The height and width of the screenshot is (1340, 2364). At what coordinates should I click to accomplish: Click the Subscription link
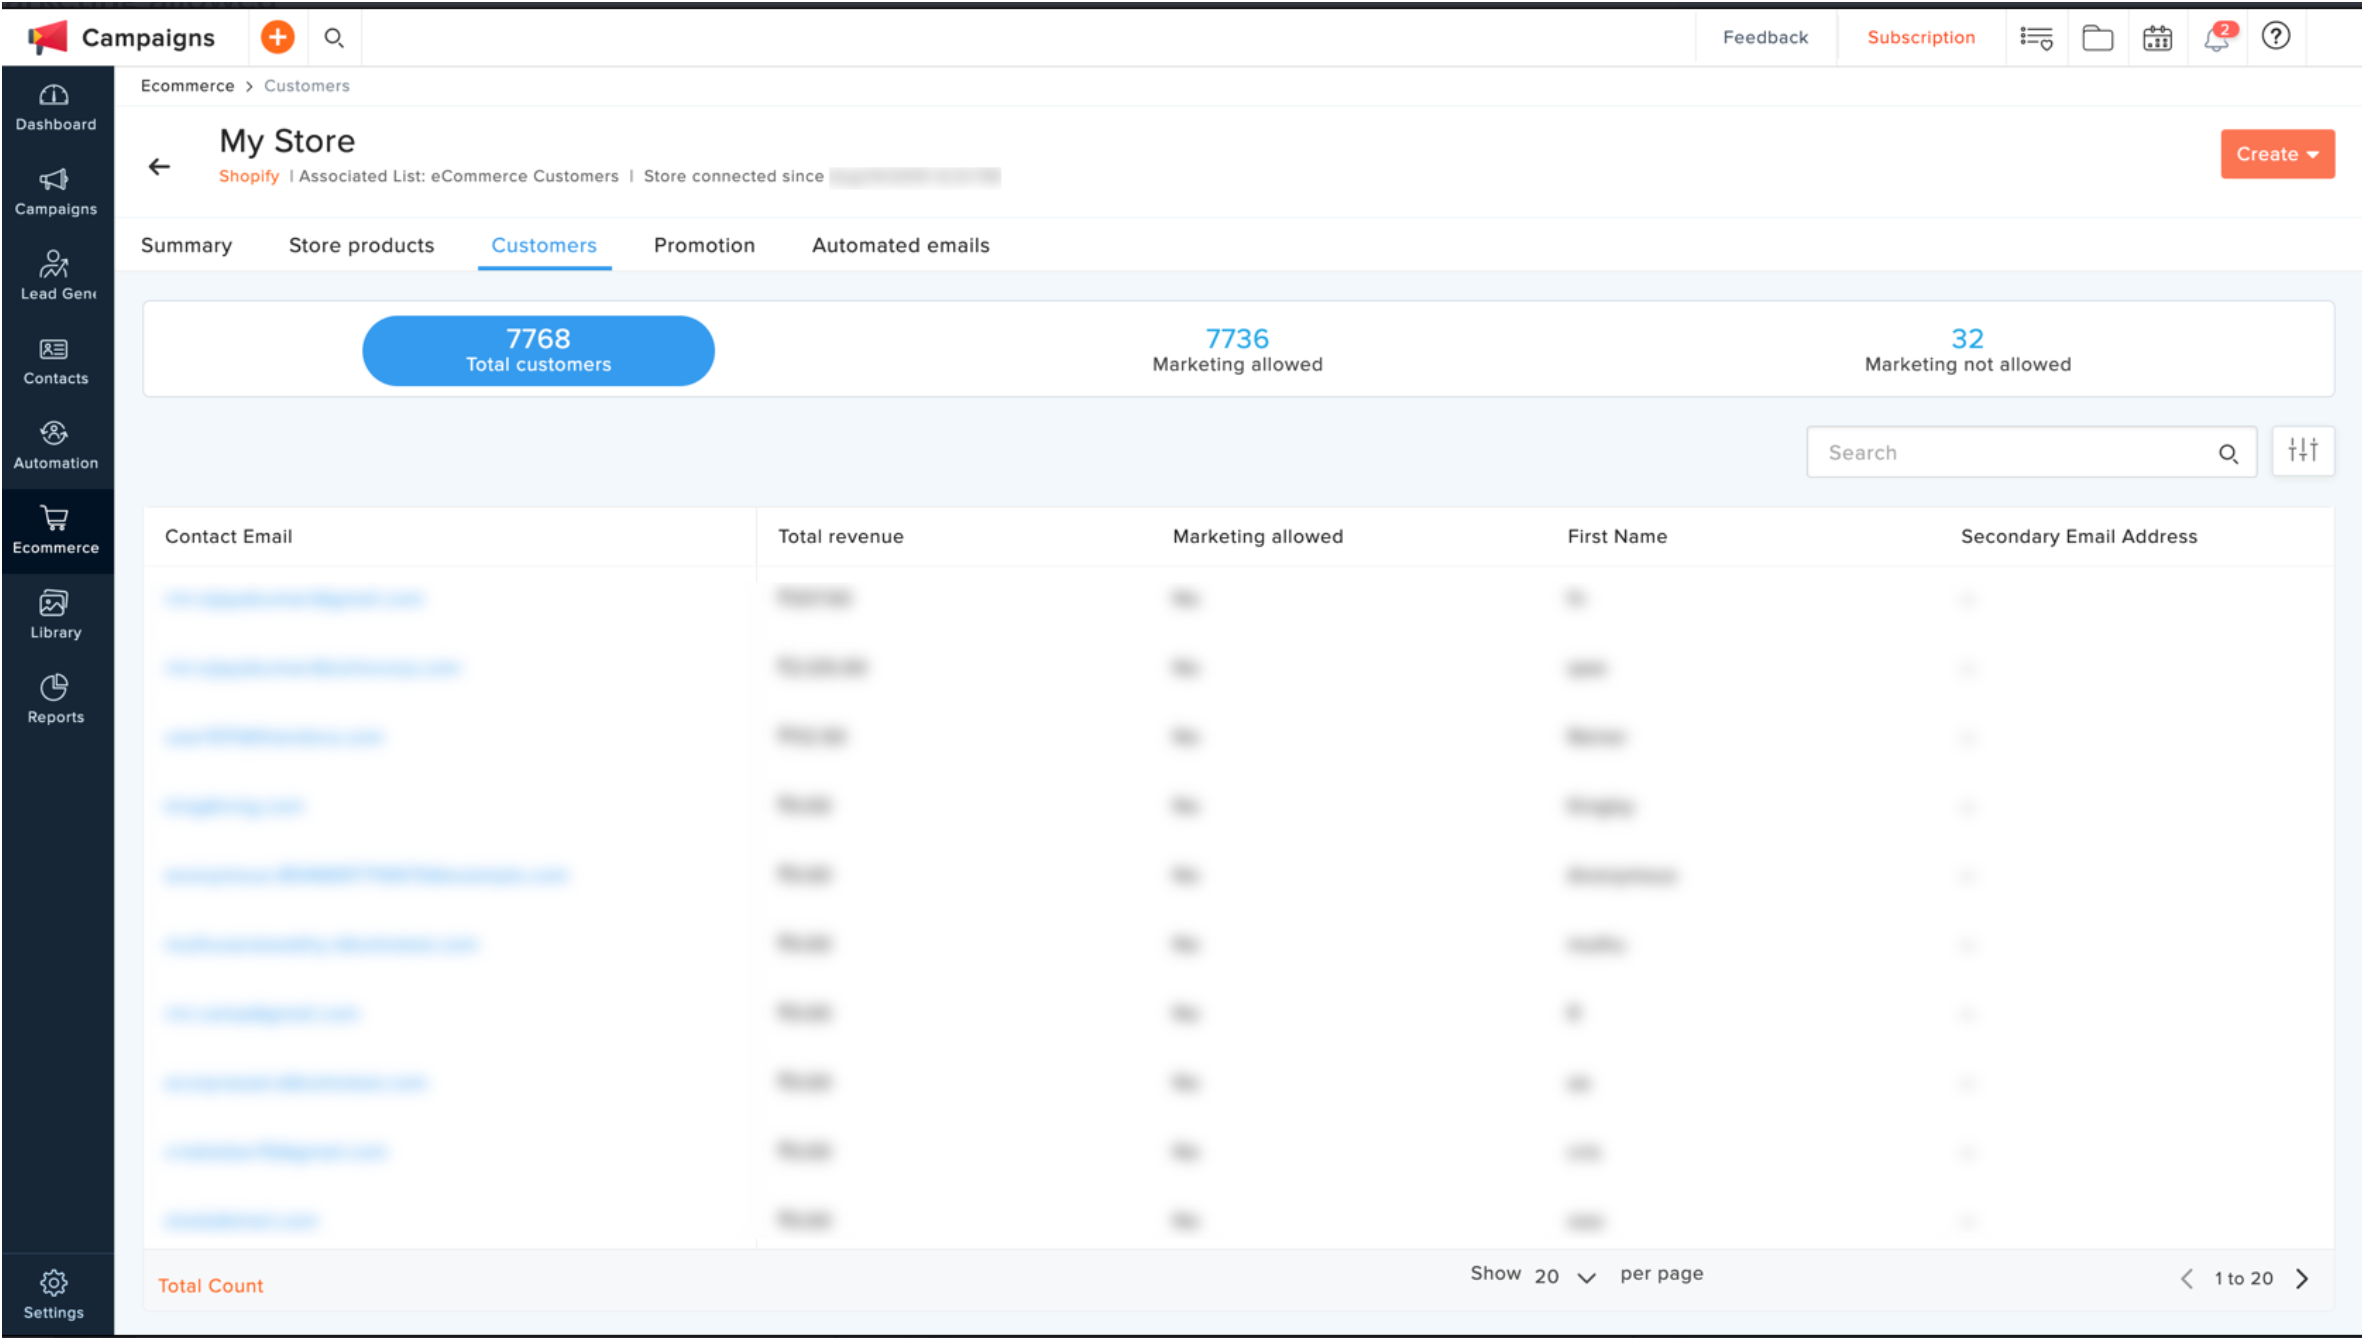click(x=1921, y=38)
